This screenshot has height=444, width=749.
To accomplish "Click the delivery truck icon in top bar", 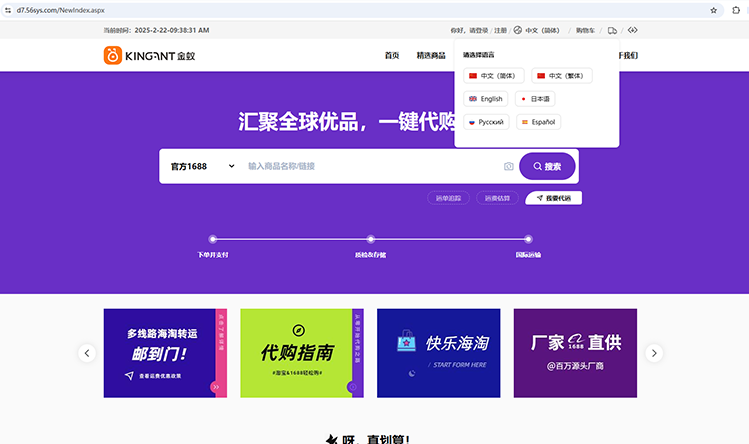I will (x=612, y=30).
